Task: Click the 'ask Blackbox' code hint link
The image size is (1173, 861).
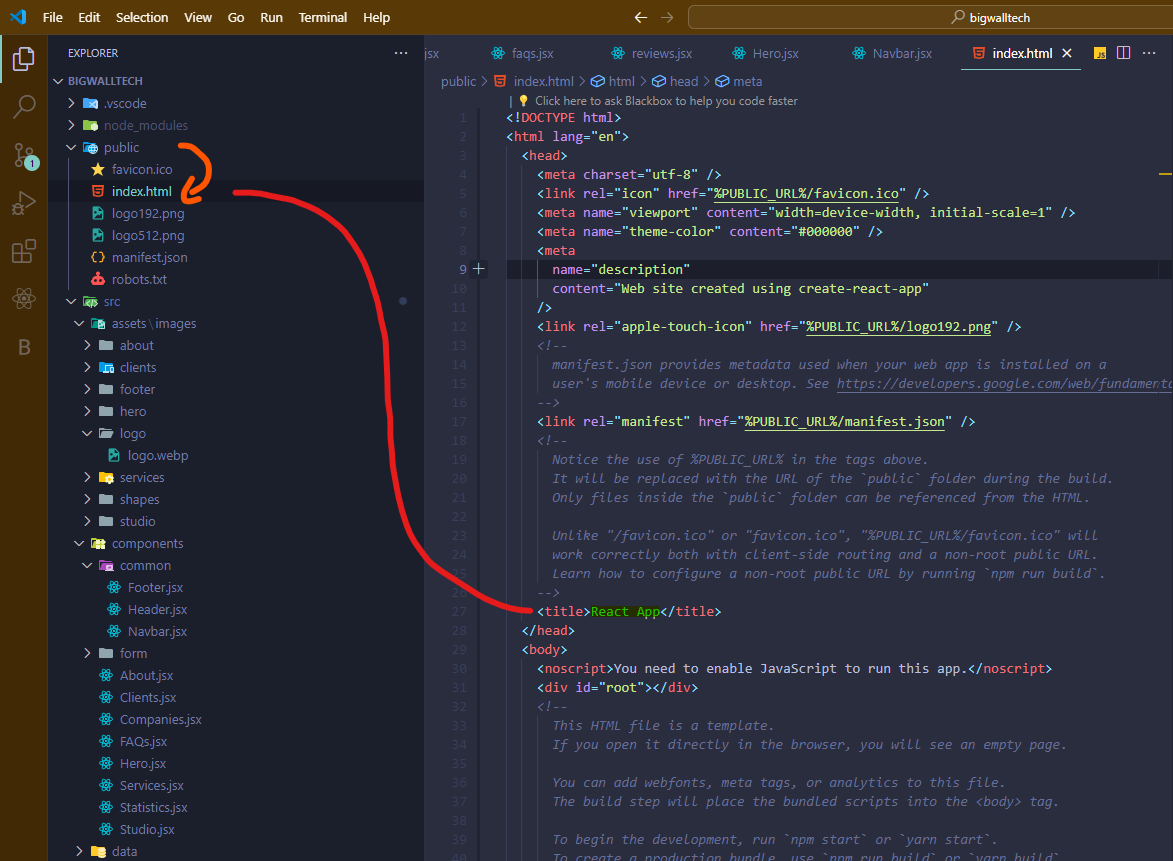Action: (x=665, y=101)
